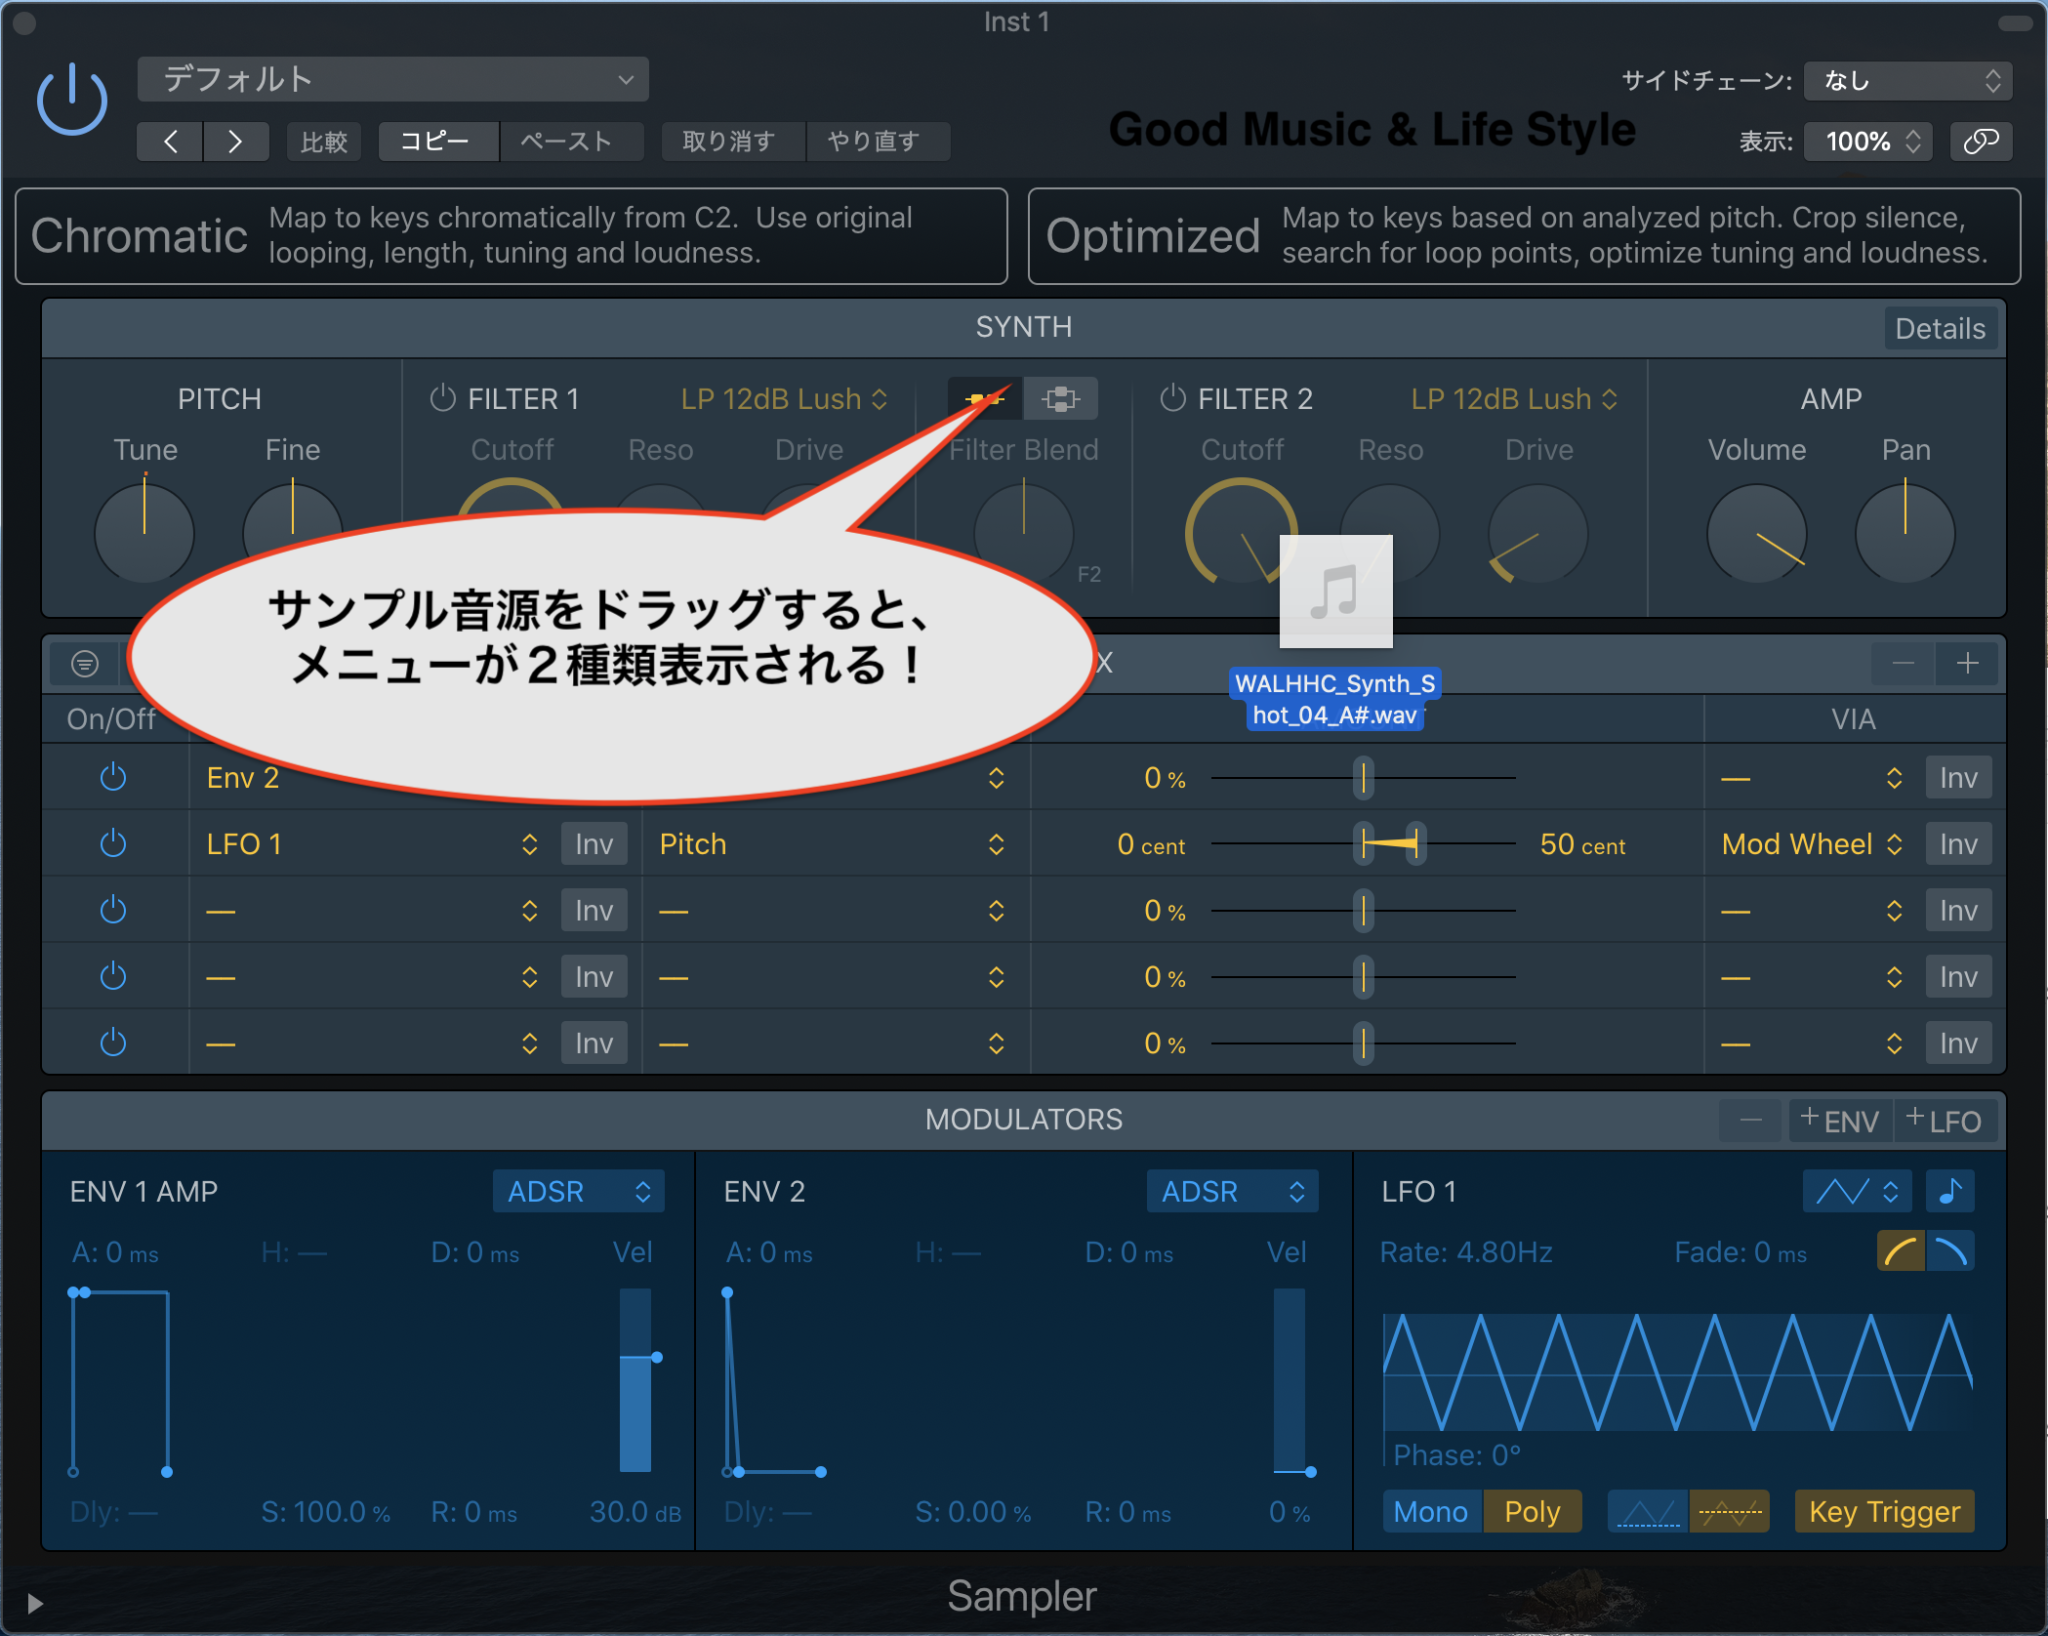Click the link icon beside the zoom control

(x=1982, y=141)
